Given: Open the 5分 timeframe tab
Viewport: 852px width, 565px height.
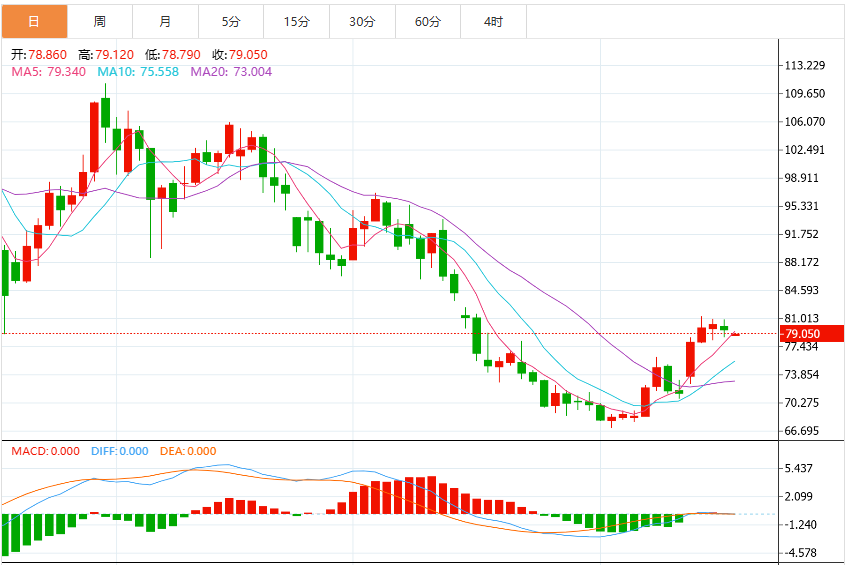Looking at the screenshot, I should coord(231,22).
